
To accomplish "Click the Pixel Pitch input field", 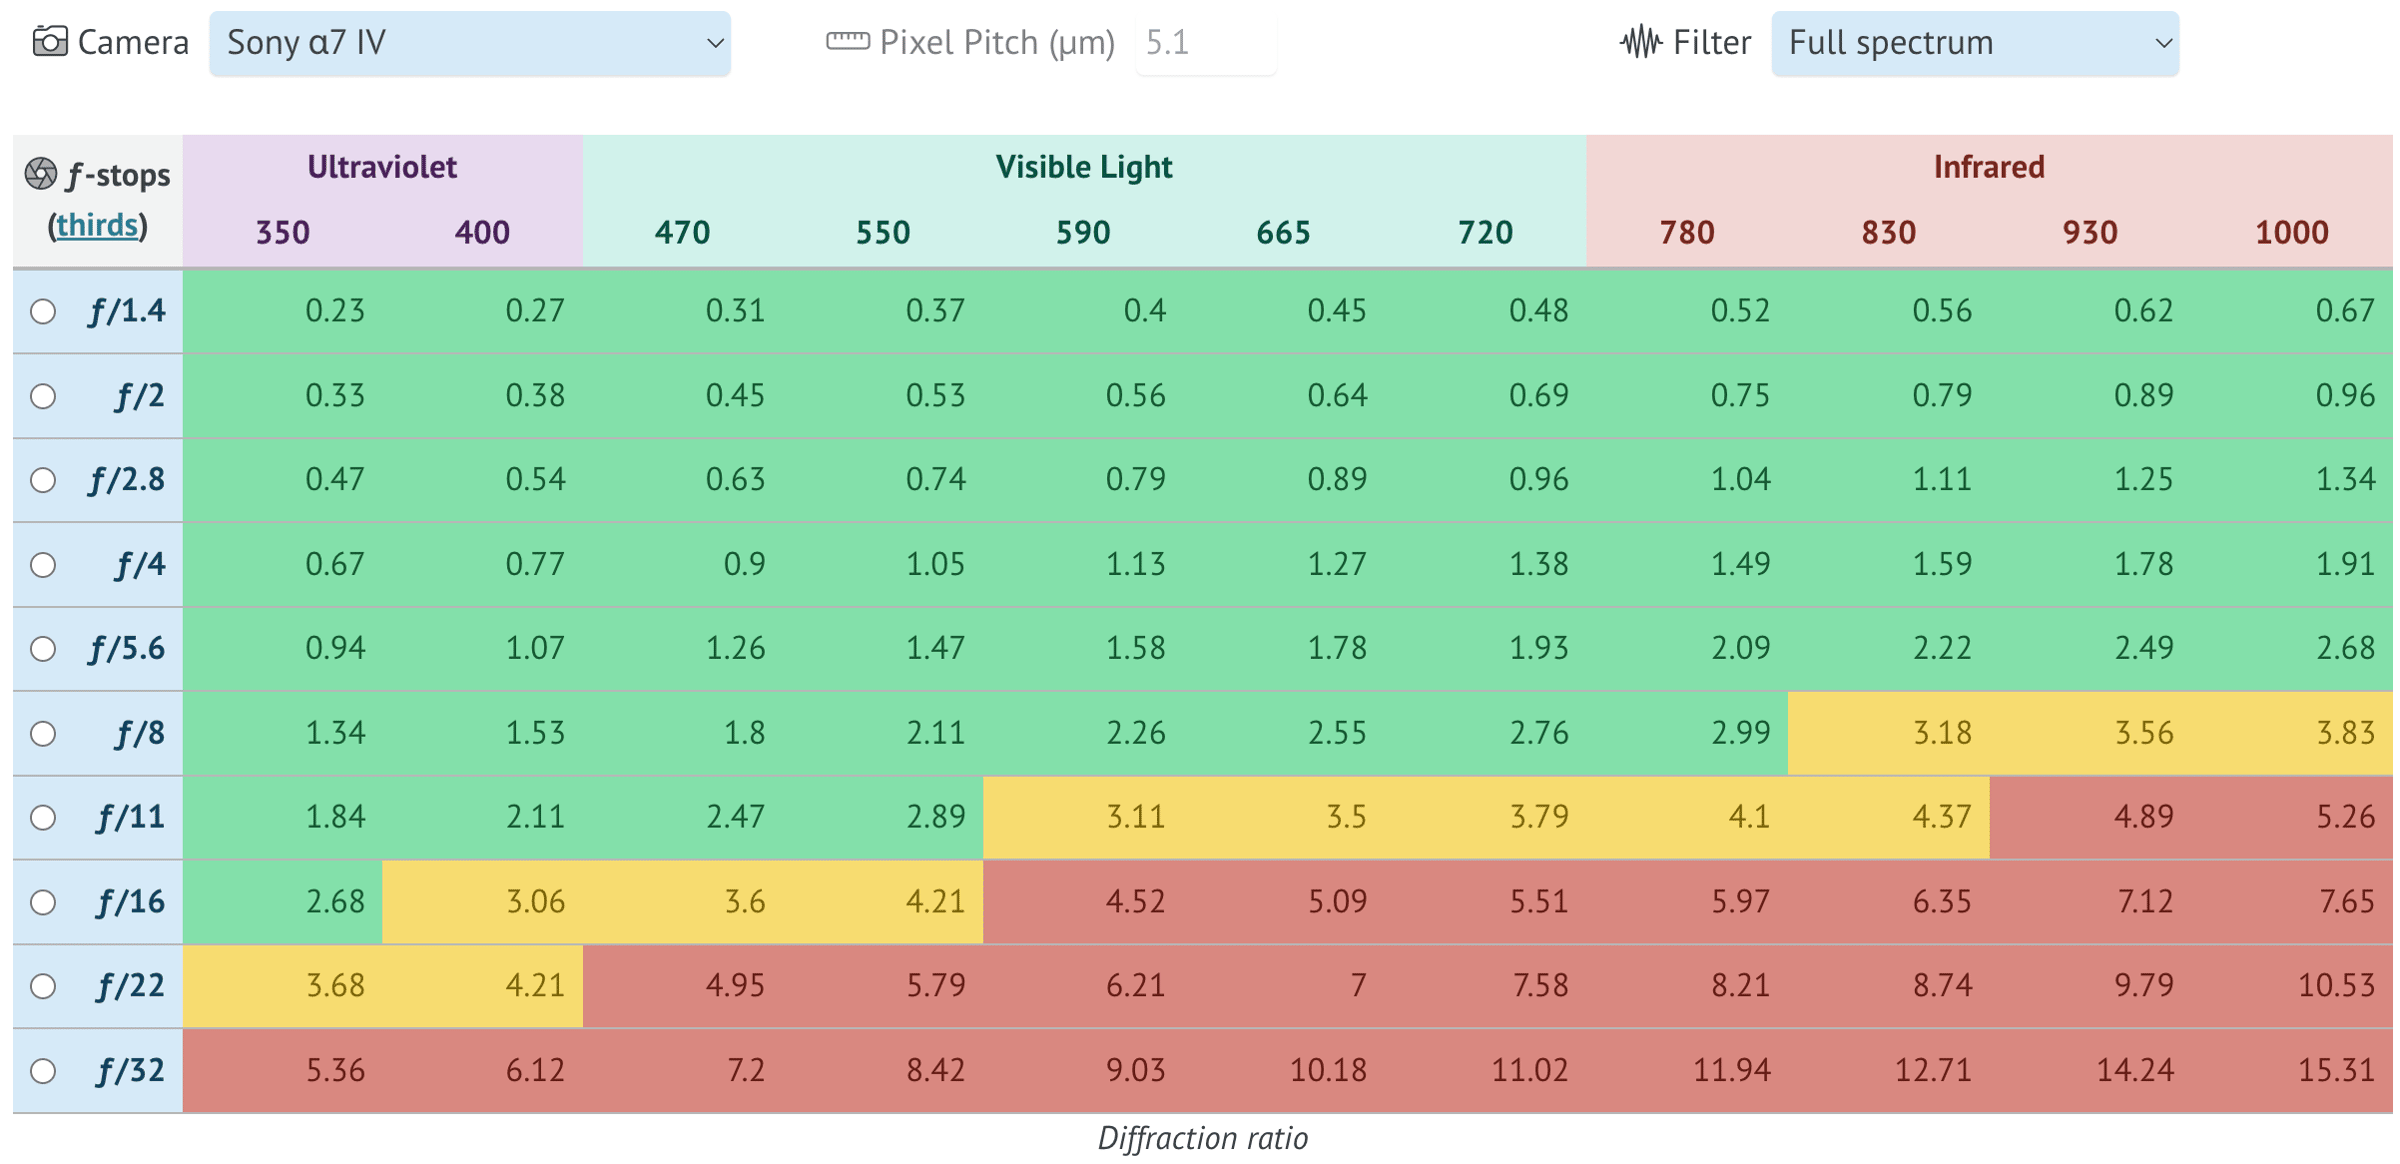I will (x=1205, y=43).
